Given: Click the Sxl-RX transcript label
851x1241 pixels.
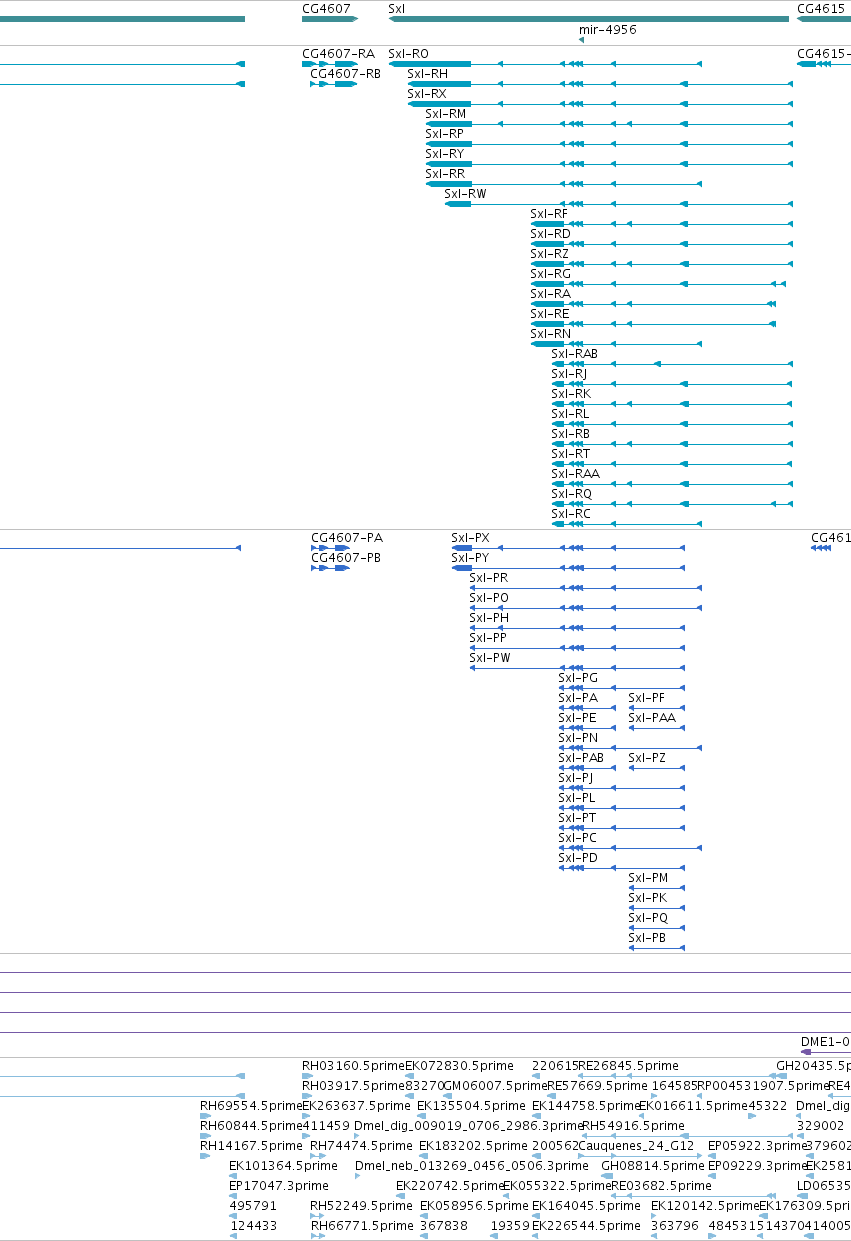Looking at the screenshot, I should 427,94.
